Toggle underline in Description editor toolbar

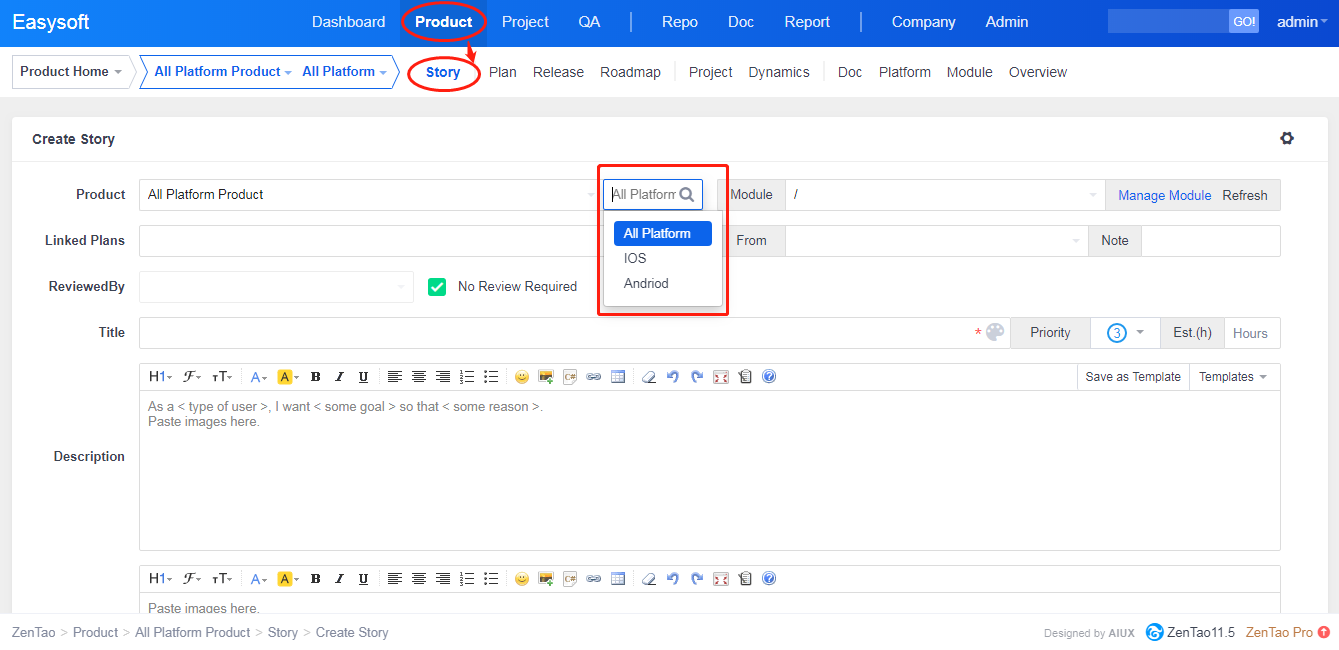[x=363, y=377]
